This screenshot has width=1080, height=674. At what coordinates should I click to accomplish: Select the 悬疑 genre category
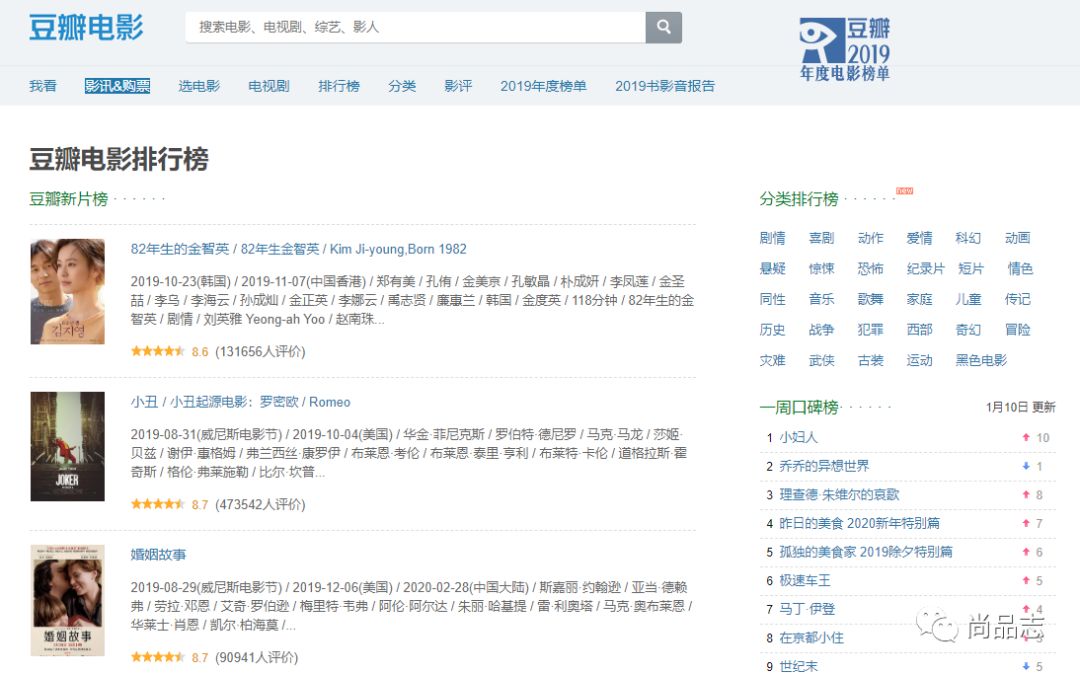point(772,268)
